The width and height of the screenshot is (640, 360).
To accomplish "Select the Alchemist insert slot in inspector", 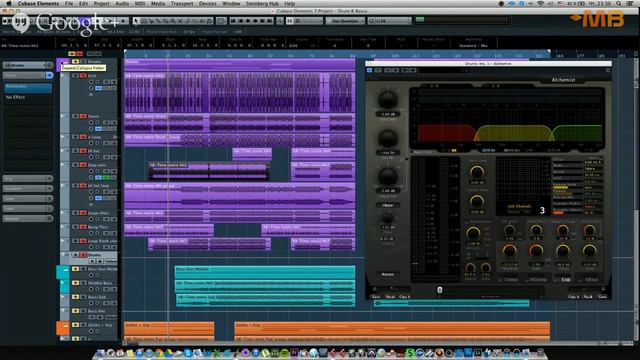I will point(28,87).
